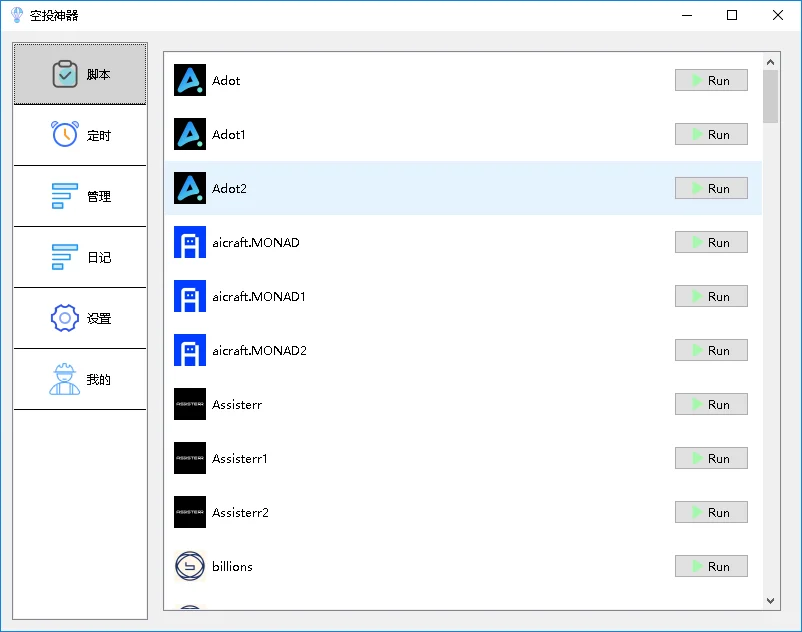Click the Adot1 script logo icon
This screenshot has height=632, width=802.
(x=190, y=134)
